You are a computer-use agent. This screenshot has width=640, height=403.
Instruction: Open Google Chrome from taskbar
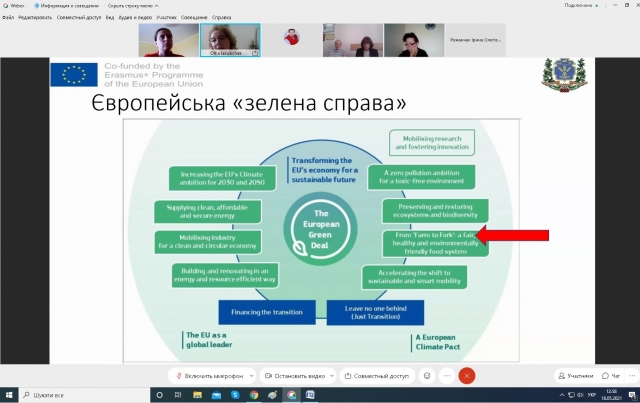point(254,395)
